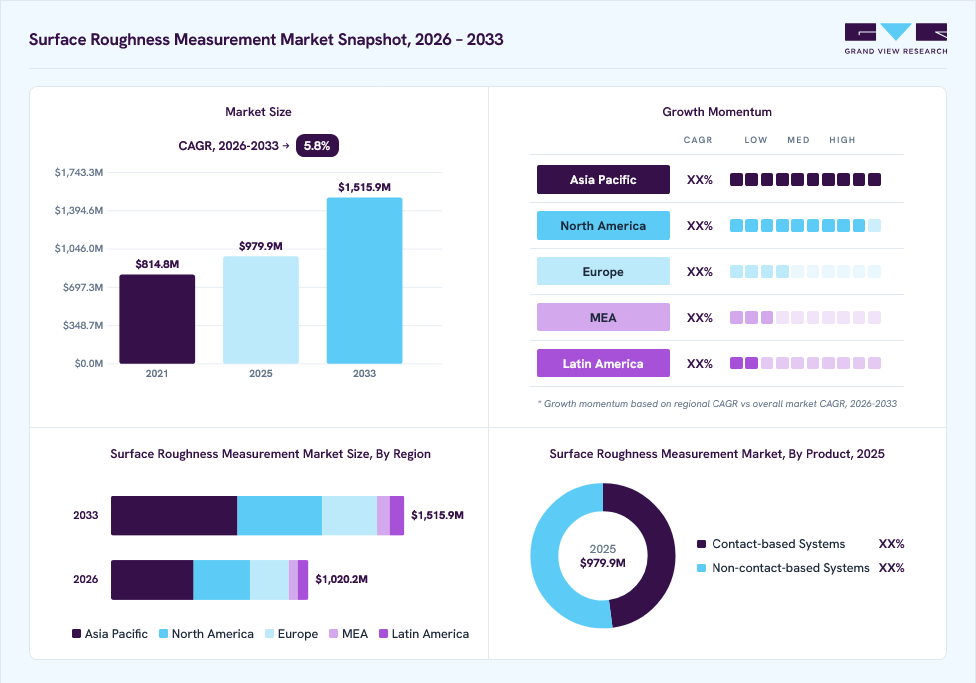This screenshot has width=976, height=683.
Task: Select the North America region label
Action: [x=603, y=225]
